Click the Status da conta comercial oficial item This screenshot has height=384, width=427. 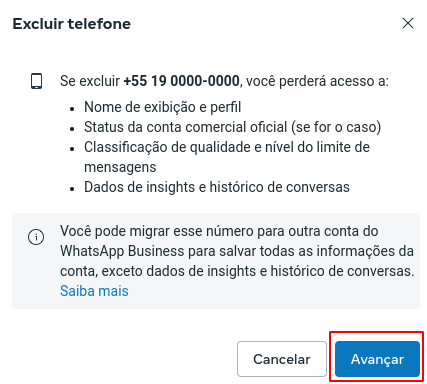coord(232,127)
